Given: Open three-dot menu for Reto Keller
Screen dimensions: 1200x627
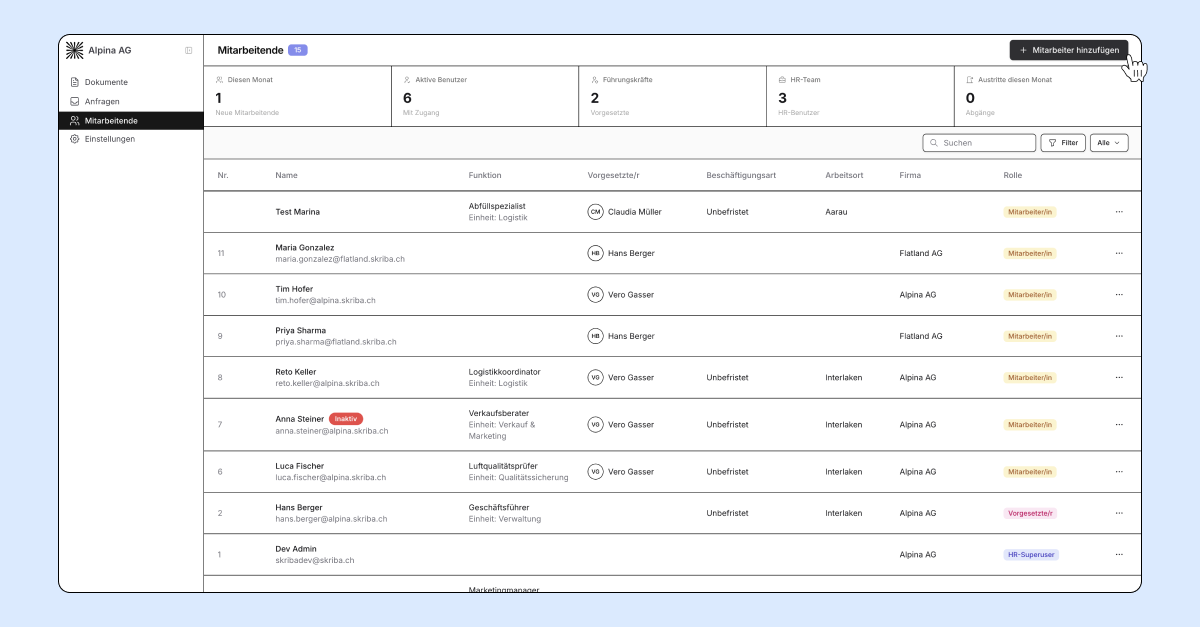Looking at the screenshot, I should coord(1119,378).
